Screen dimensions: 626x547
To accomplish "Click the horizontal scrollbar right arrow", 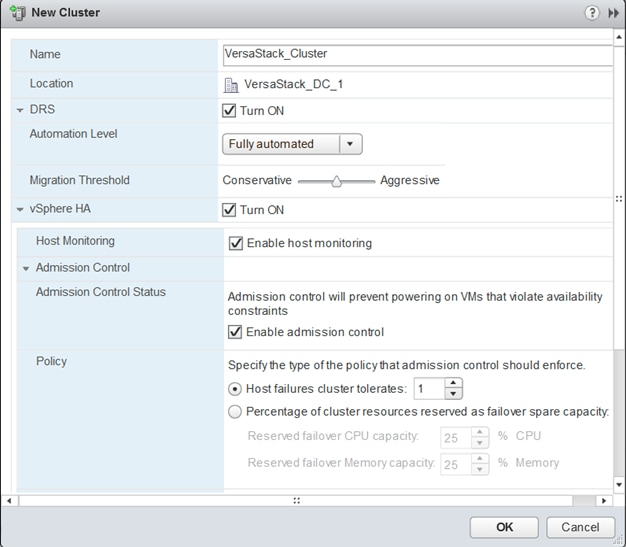I will click(604, 501).
